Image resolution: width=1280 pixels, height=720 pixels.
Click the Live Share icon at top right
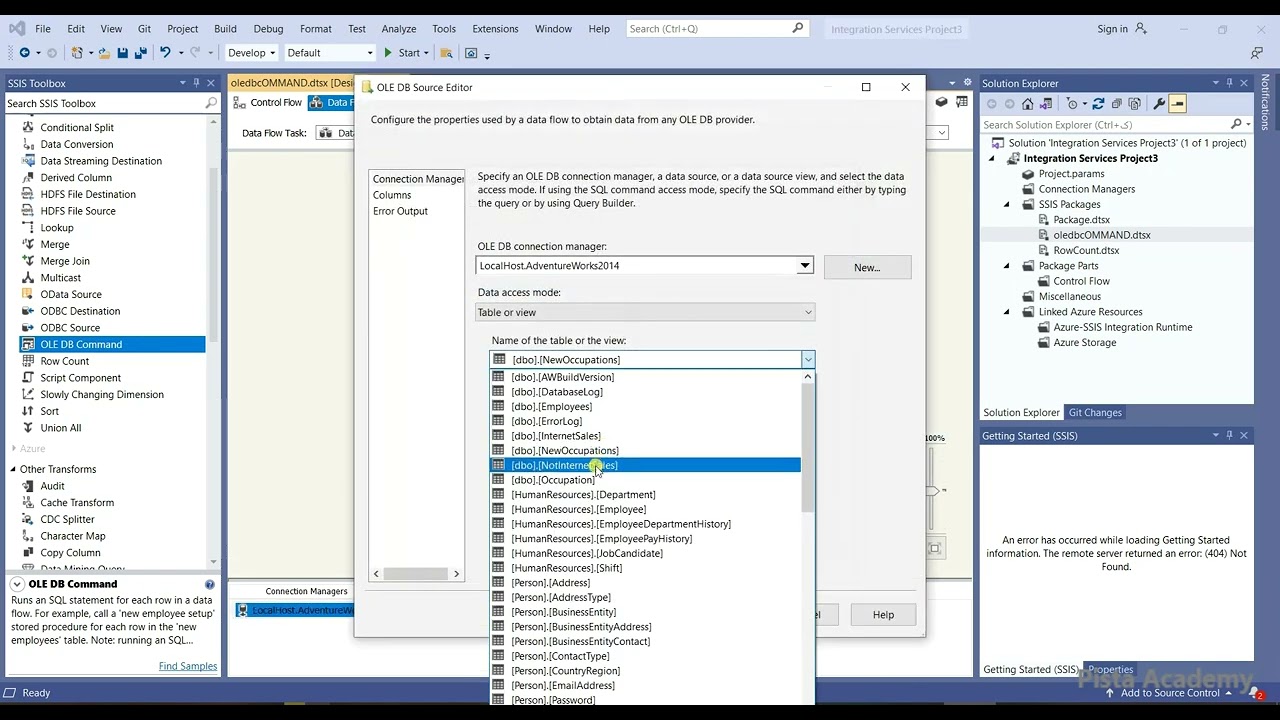click(x=1257, y=53)
